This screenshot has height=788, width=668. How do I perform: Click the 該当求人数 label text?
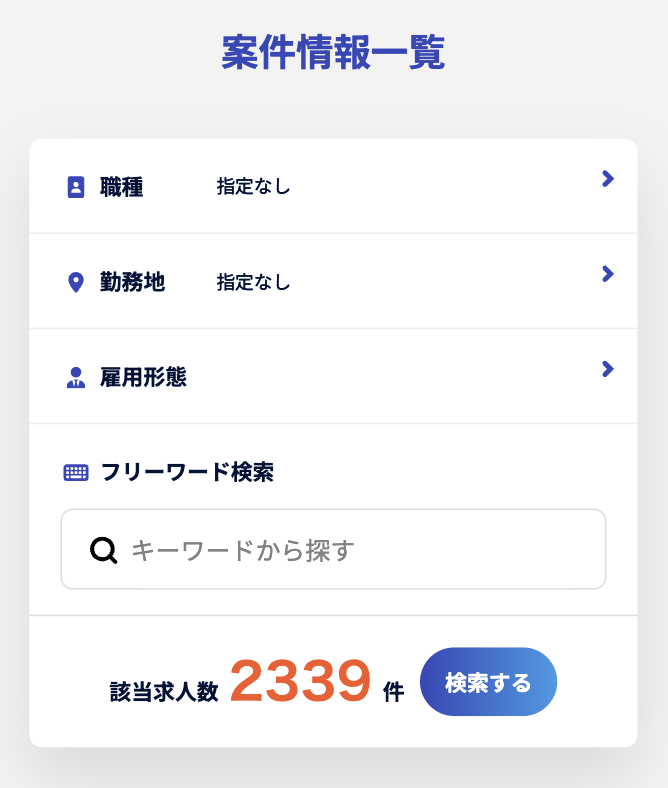pyautogui.click(x=164, y=691)
